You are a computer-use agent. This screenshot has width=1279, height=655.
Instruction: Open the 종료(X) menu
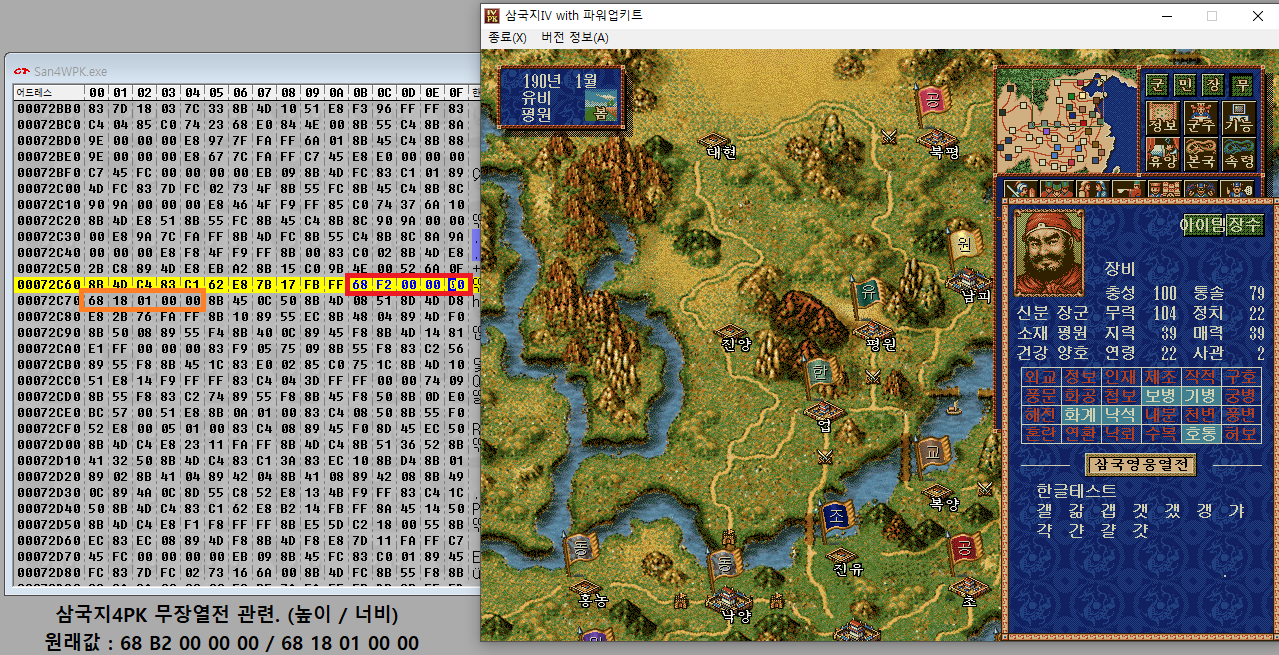coord(507,37)
